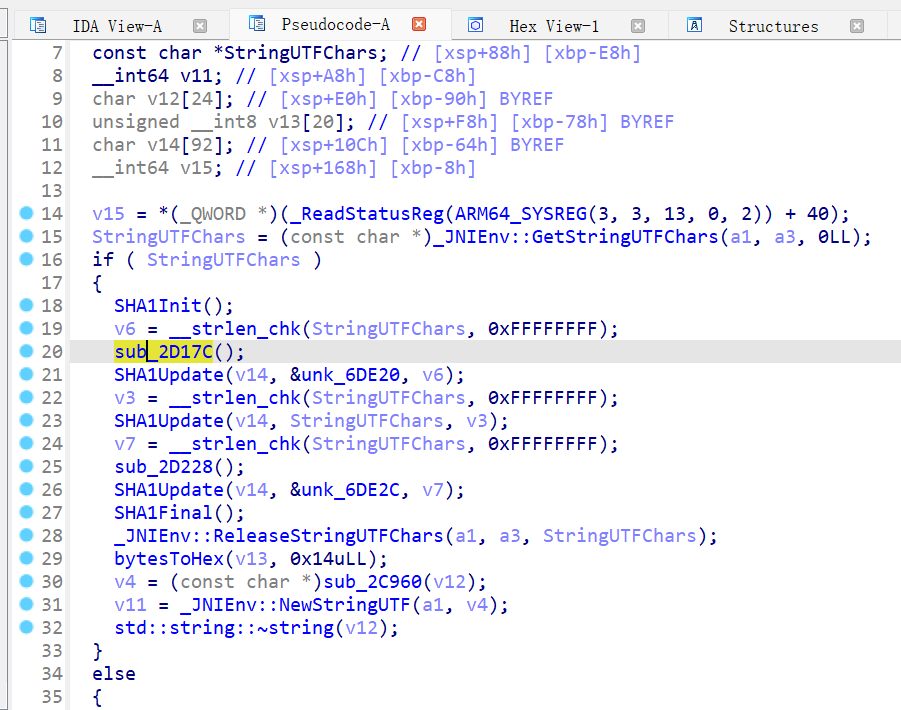Click the sub_2D228 function call
The width and height of the screenshot is (901, 710).
164,466
